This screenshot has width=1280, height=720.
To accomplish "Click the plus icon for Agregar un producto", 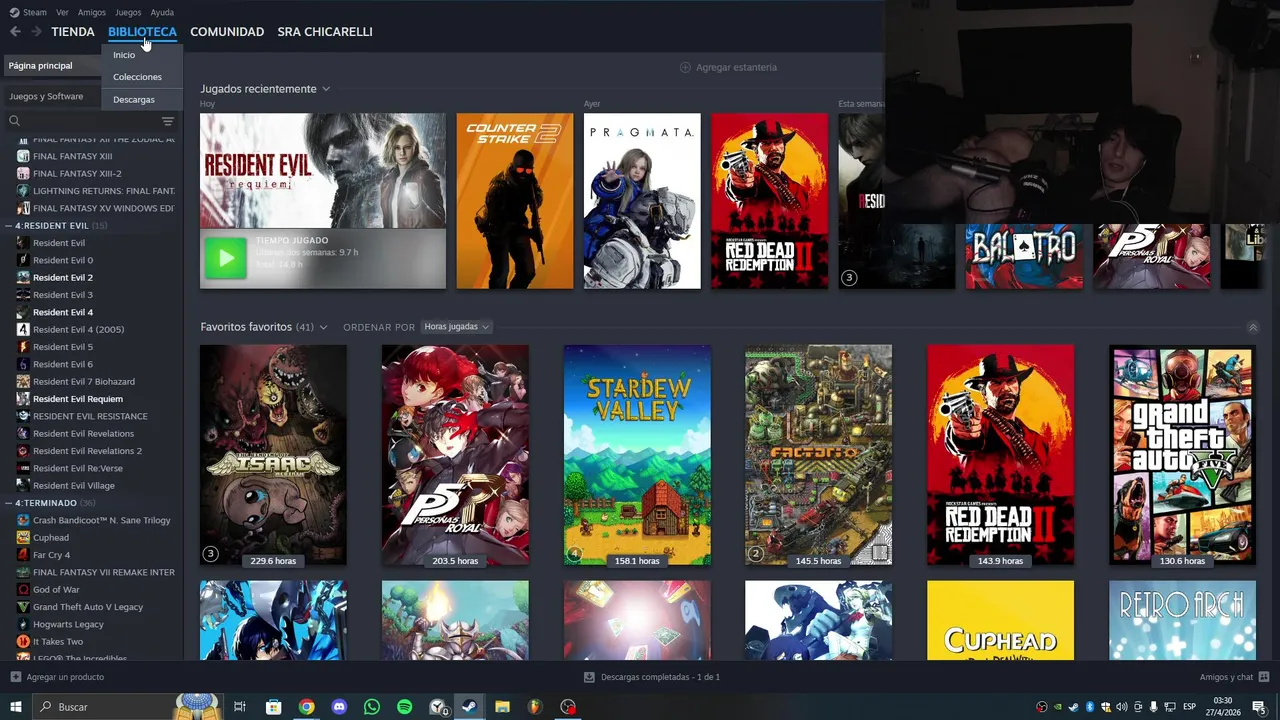I will click(x=15, y=677).
